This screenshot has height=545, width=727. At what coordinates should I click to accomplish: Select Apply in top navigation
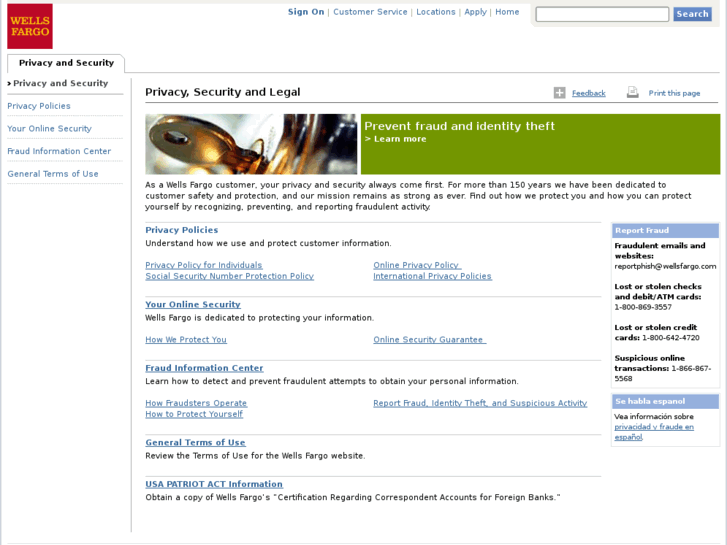pos(476,12)
